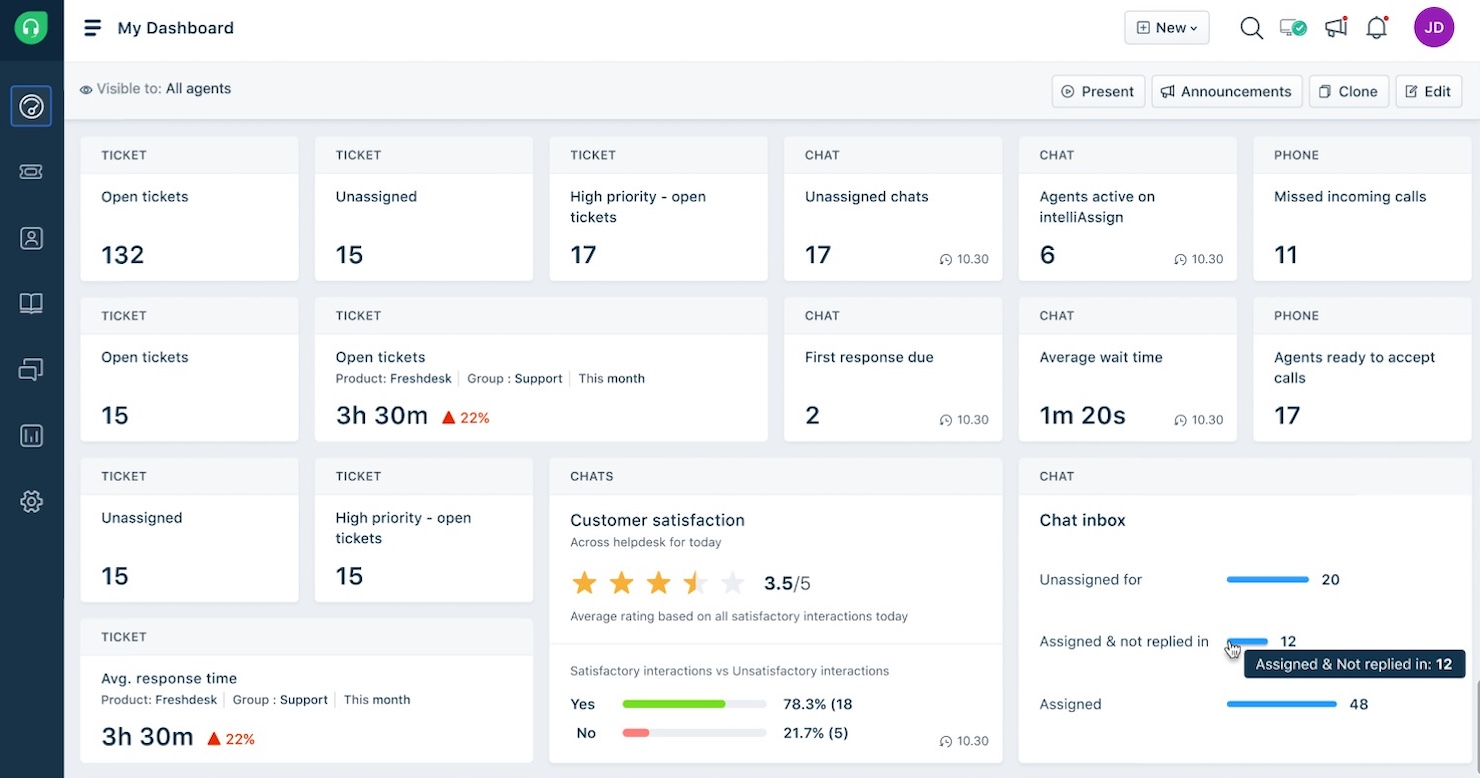Open the JD profile avatar menu
The image size is (1480, 778).
pos(1434,27)
